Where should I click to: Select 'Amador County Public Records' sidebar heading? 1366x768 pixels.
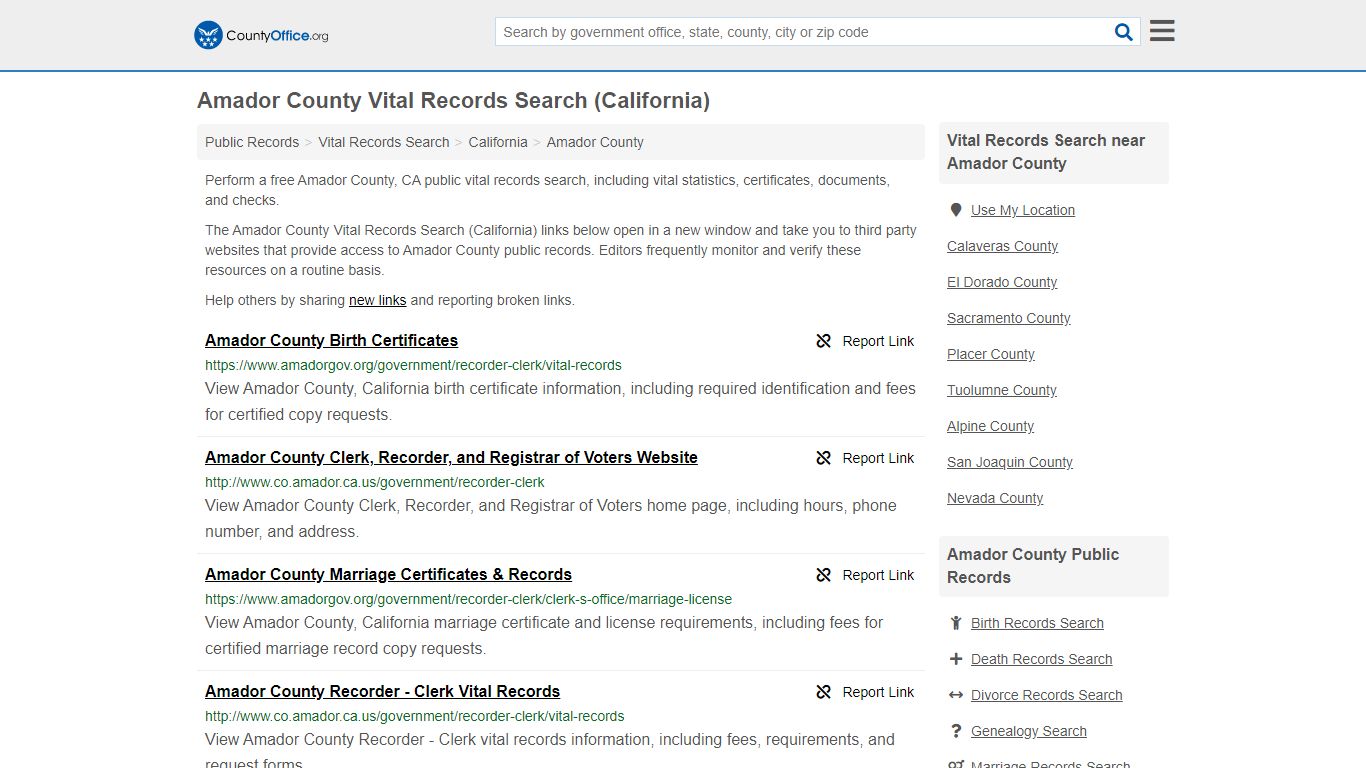point(1033,566)
